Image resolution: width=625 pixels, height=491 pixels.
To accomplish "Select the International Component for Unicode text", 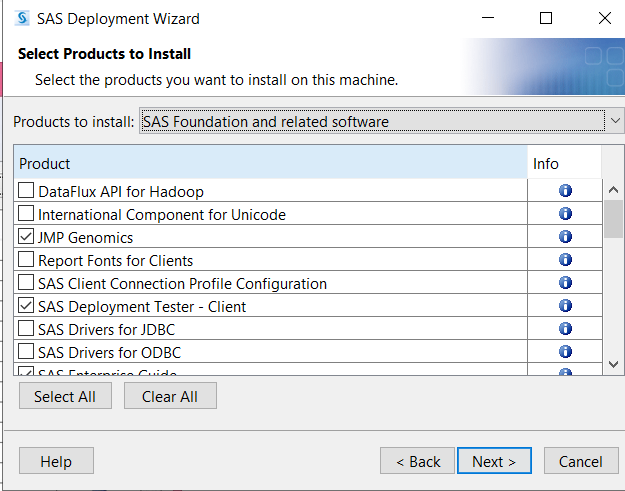I will [162, 215].
